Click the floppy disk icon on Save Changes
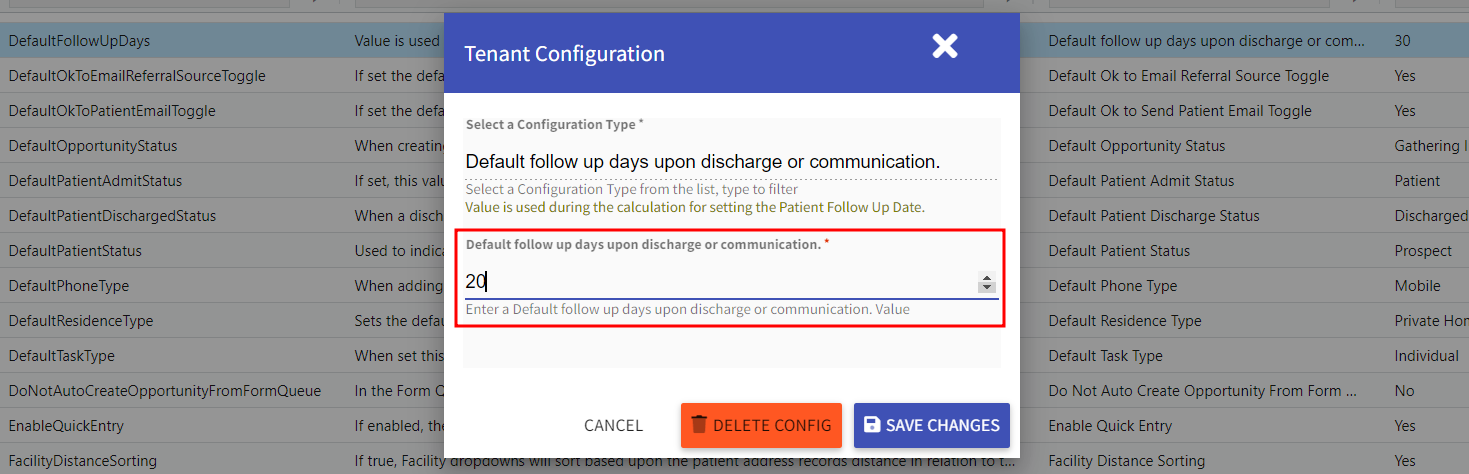Viewport: 1469px width, 474px height. pos(872,425)
